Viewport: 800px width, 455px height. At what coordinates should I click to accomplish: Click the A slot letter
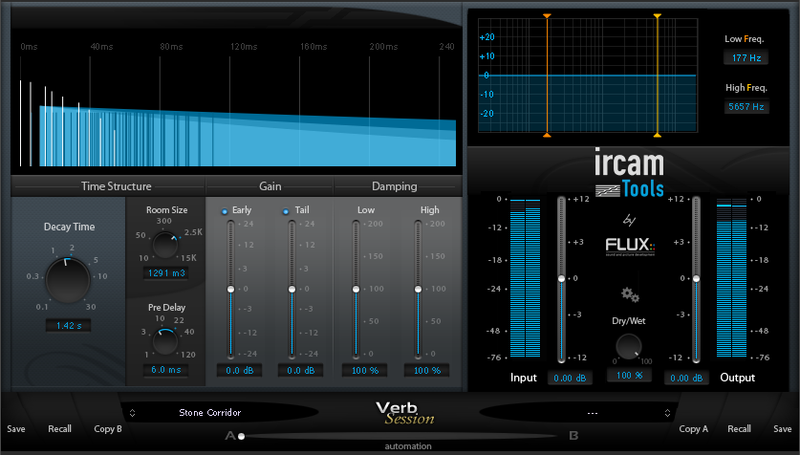pos(230,436)
